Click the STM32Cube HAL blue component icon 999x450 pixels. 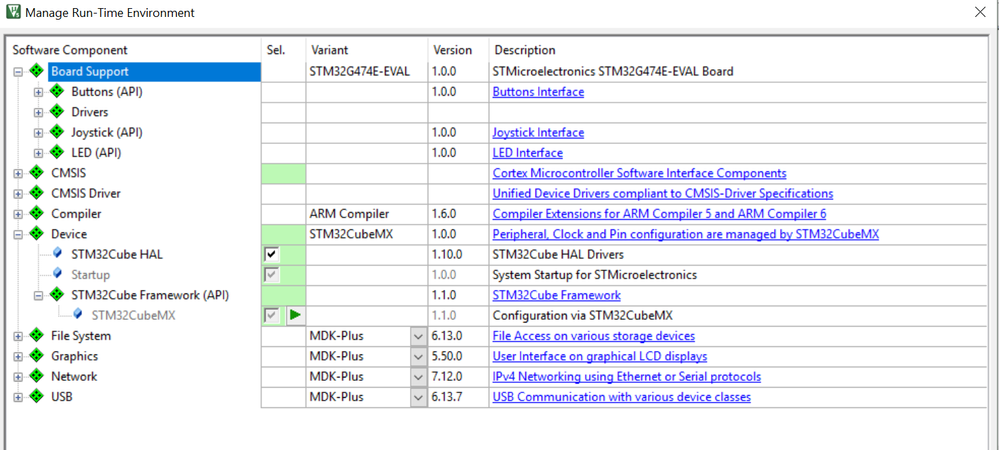click(57, 254)
